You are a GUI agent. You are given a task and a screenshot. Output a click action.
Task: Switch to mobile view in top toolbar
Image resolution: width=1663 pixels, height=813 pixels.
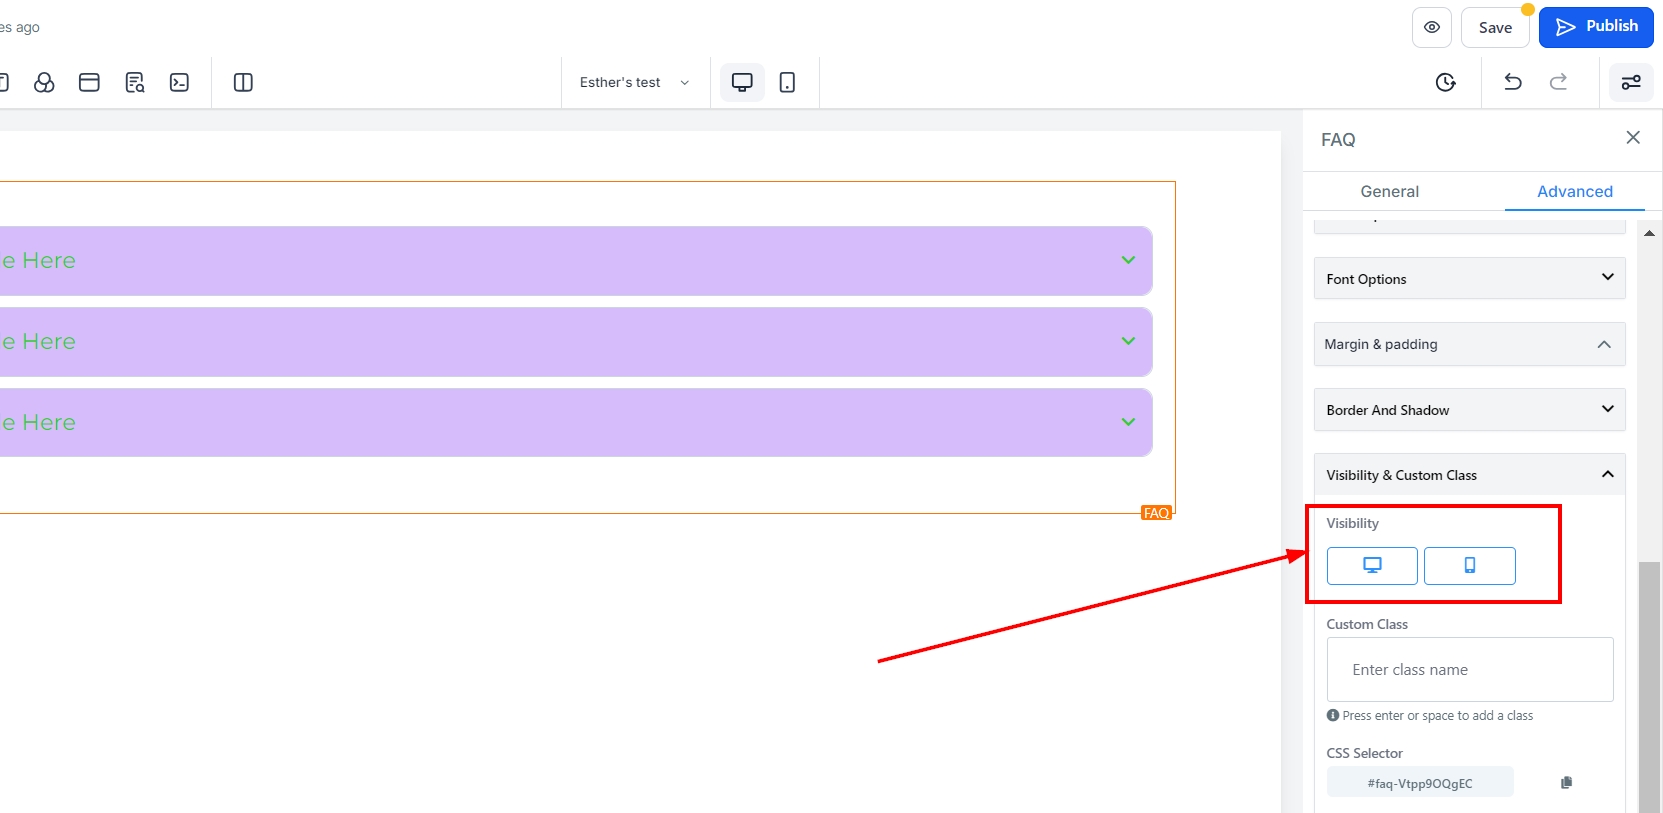coord(787,82)
